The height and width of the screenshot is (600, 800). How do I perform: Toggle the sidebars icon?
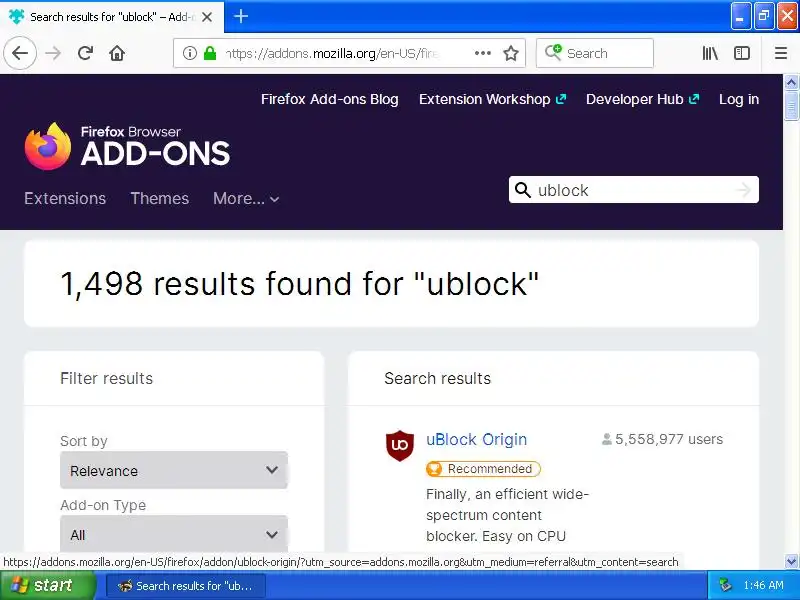[741, 53]
